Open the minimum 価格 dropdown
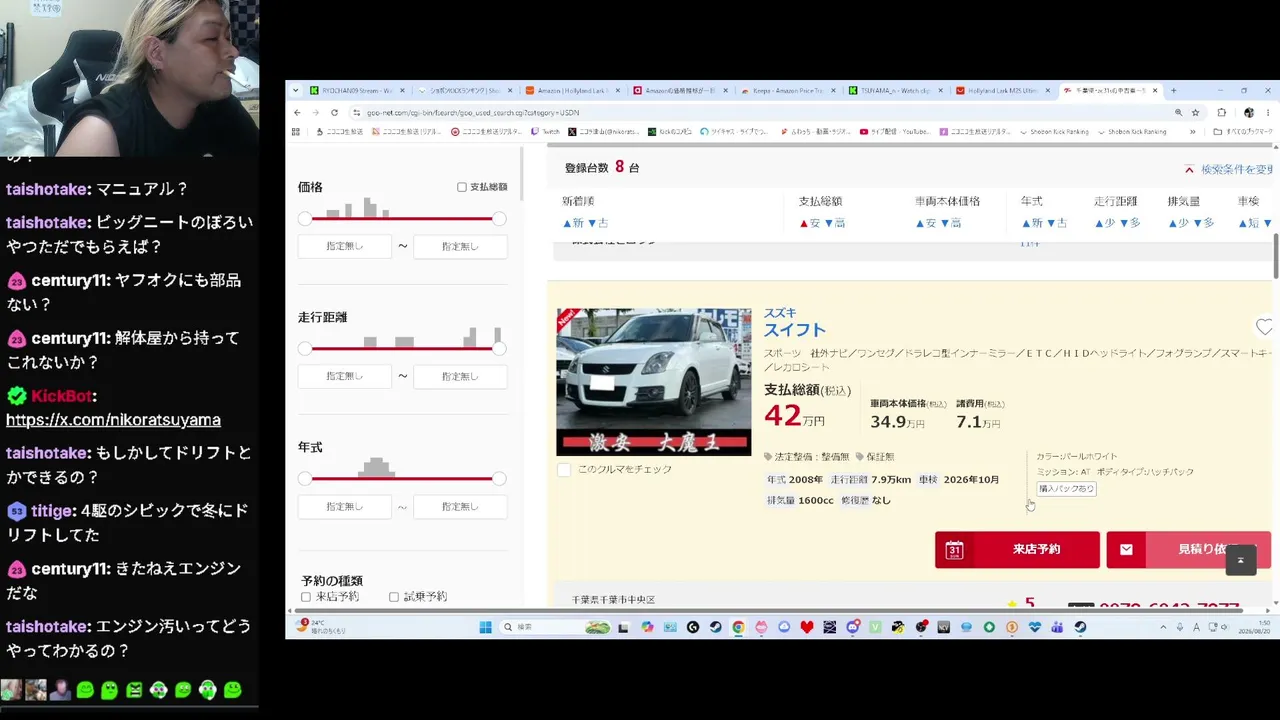Image resolution: width=1280 pixels, height=720 pixels. pyautogui.click(x=345, y=246)
